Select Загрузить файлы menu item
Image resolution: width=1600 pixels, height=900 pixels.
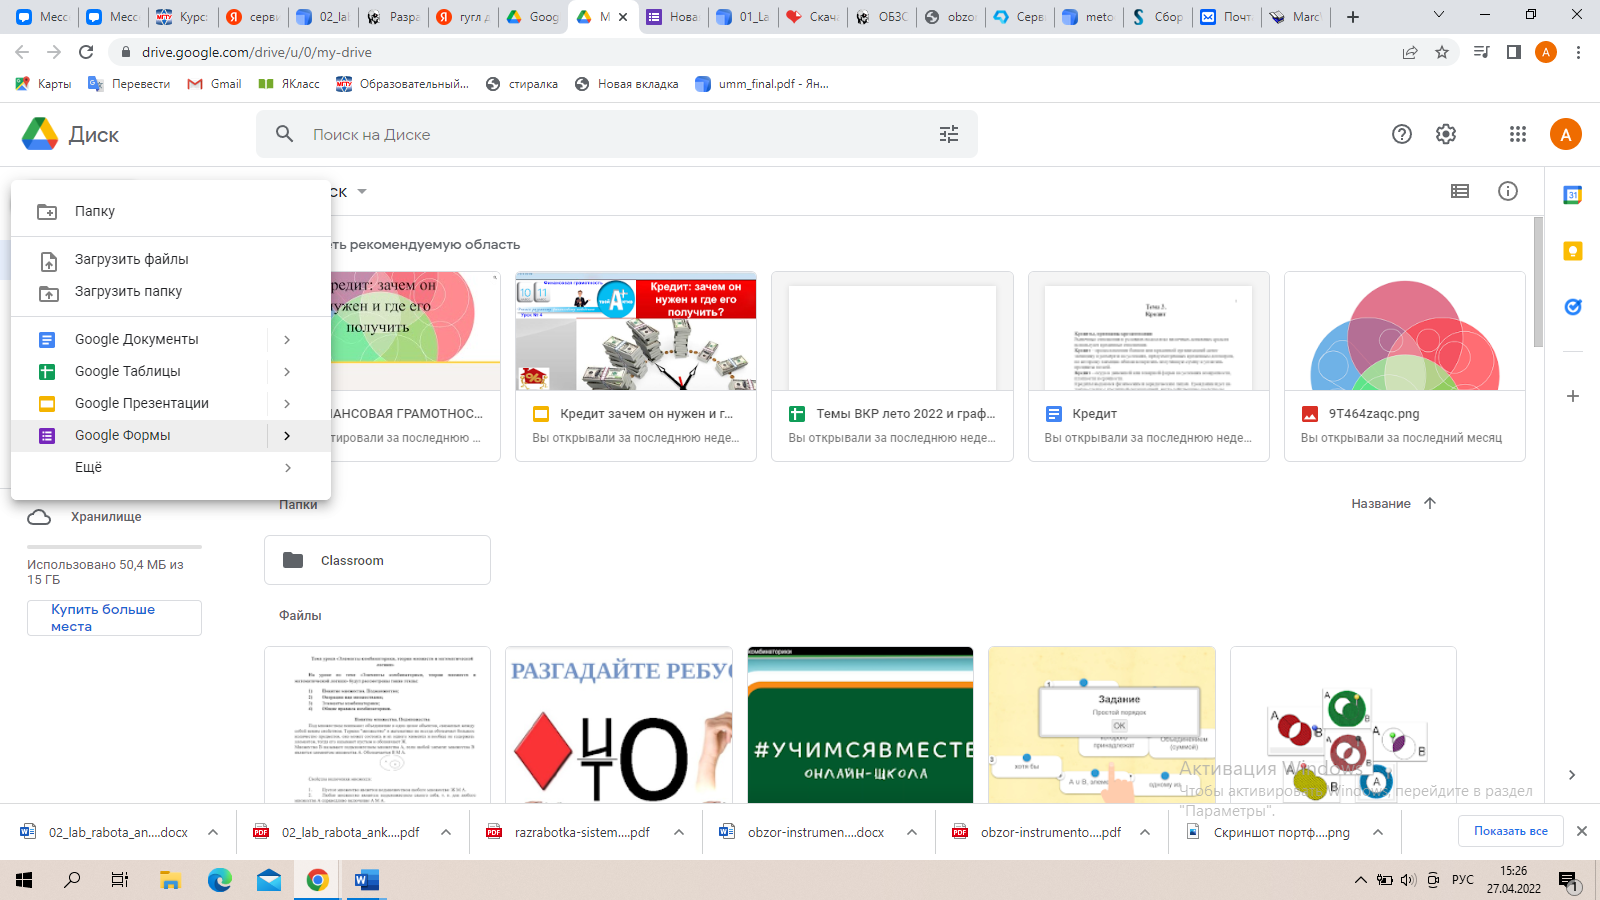pyautogui.click(x=171, y=259)
